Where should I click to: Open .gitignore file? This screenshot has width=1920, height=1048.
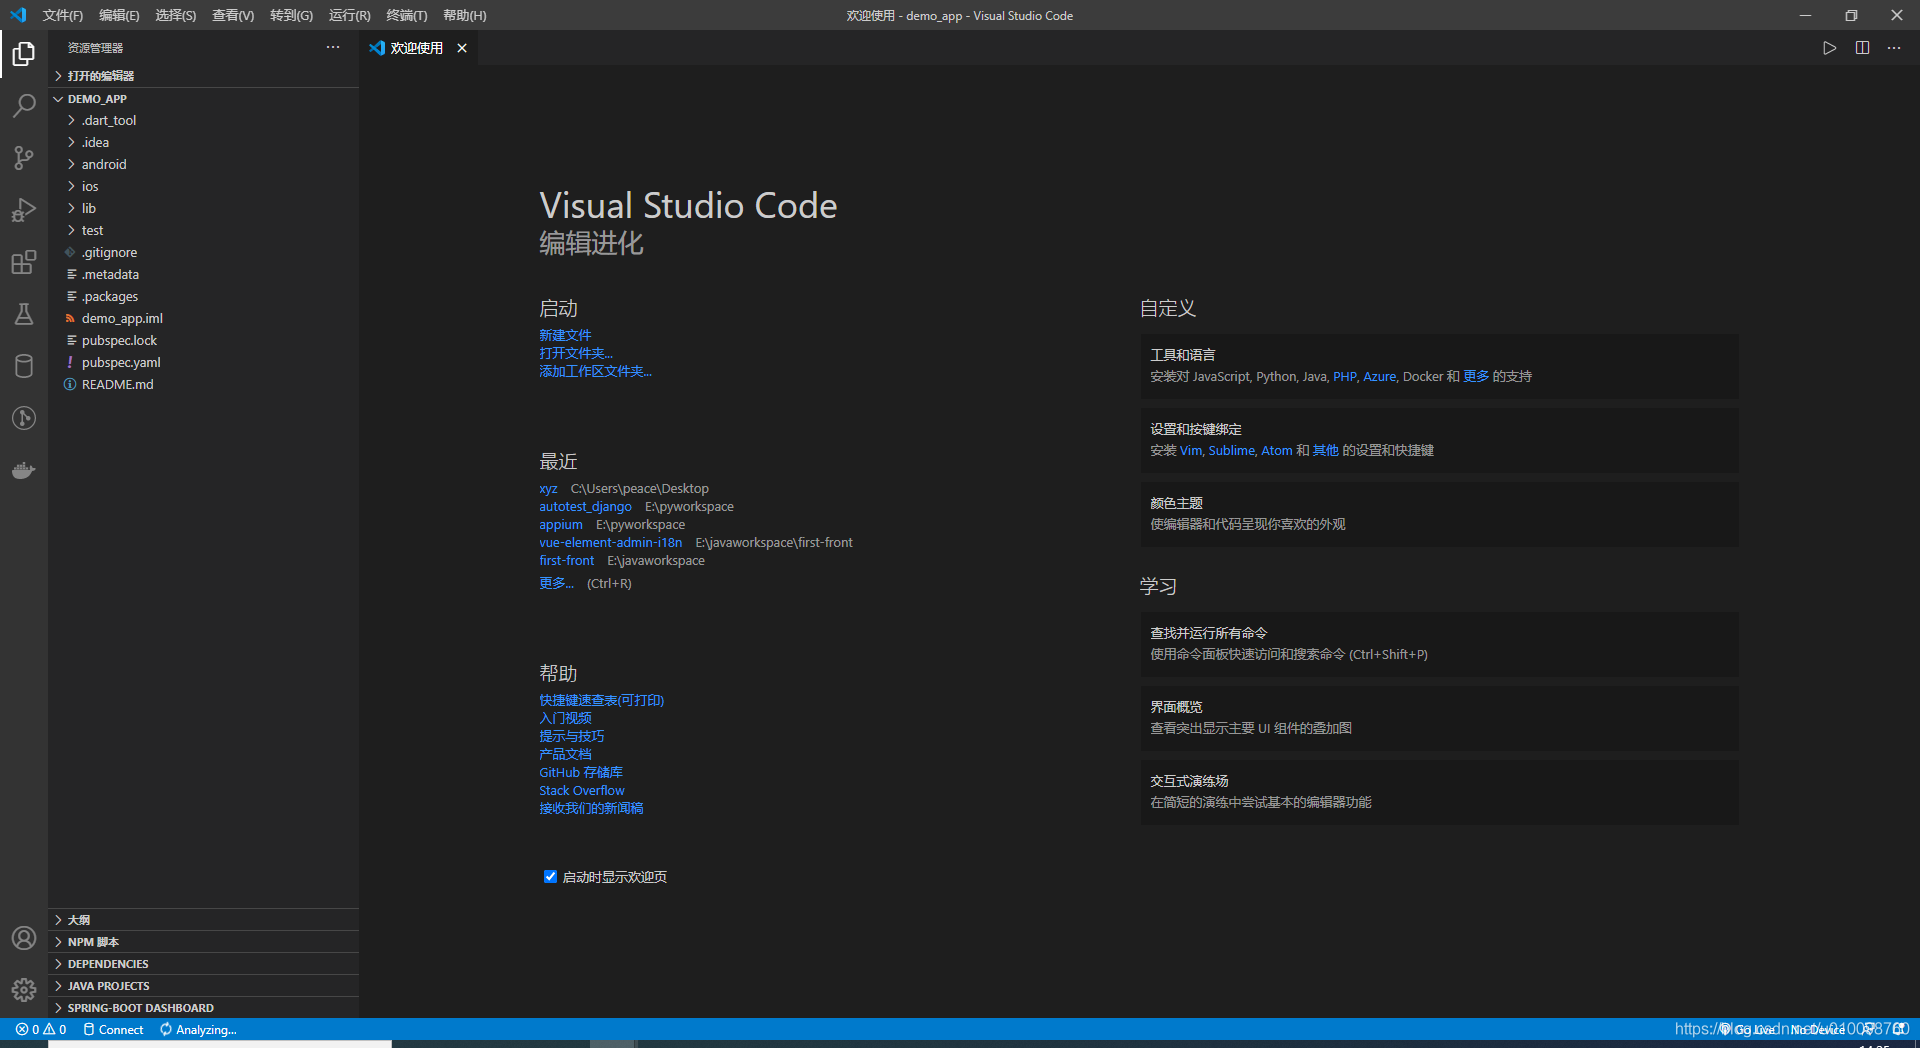pyautogui.click(x=203, y=252)
